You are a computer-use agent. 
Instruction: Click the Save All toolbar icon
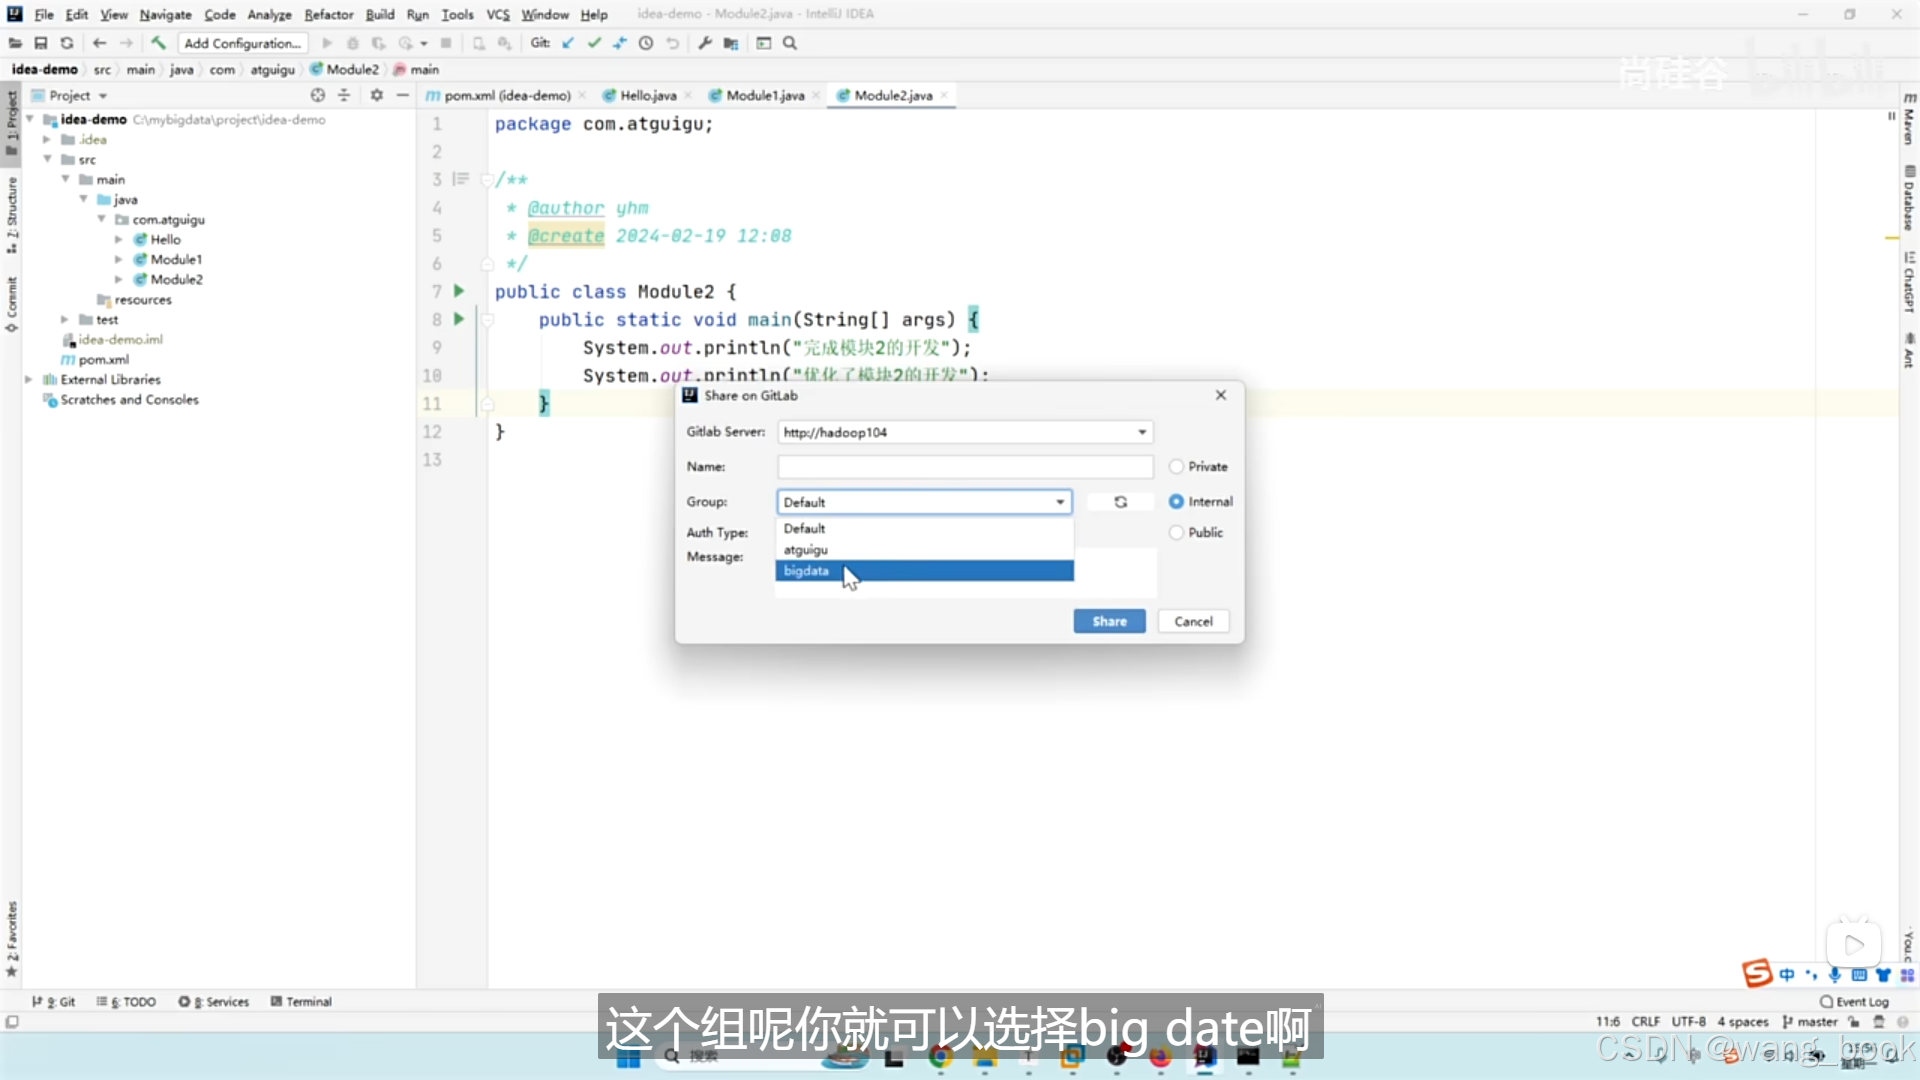coord(41,43)
